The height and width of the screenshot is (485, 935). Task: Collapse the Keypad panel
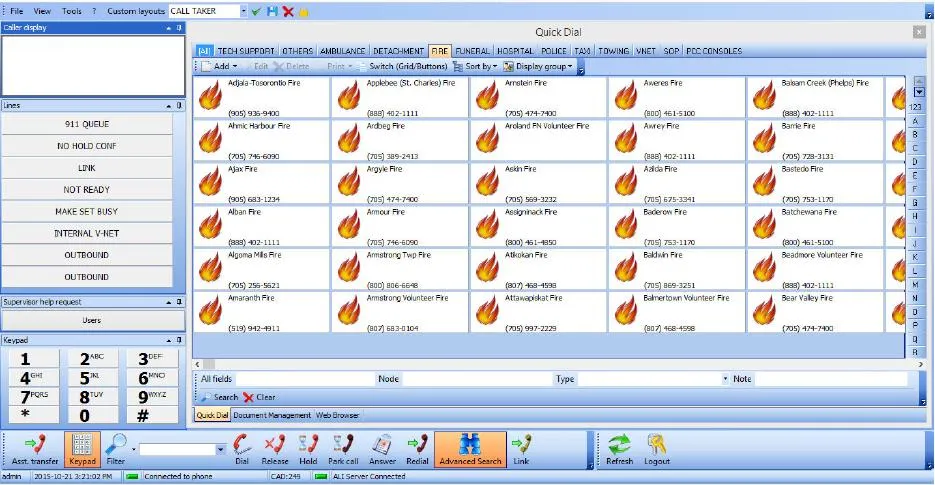tap(169, 340)
